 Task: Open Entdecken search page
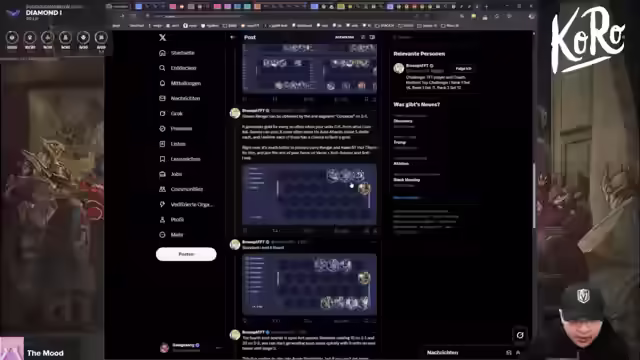point(178,68)
